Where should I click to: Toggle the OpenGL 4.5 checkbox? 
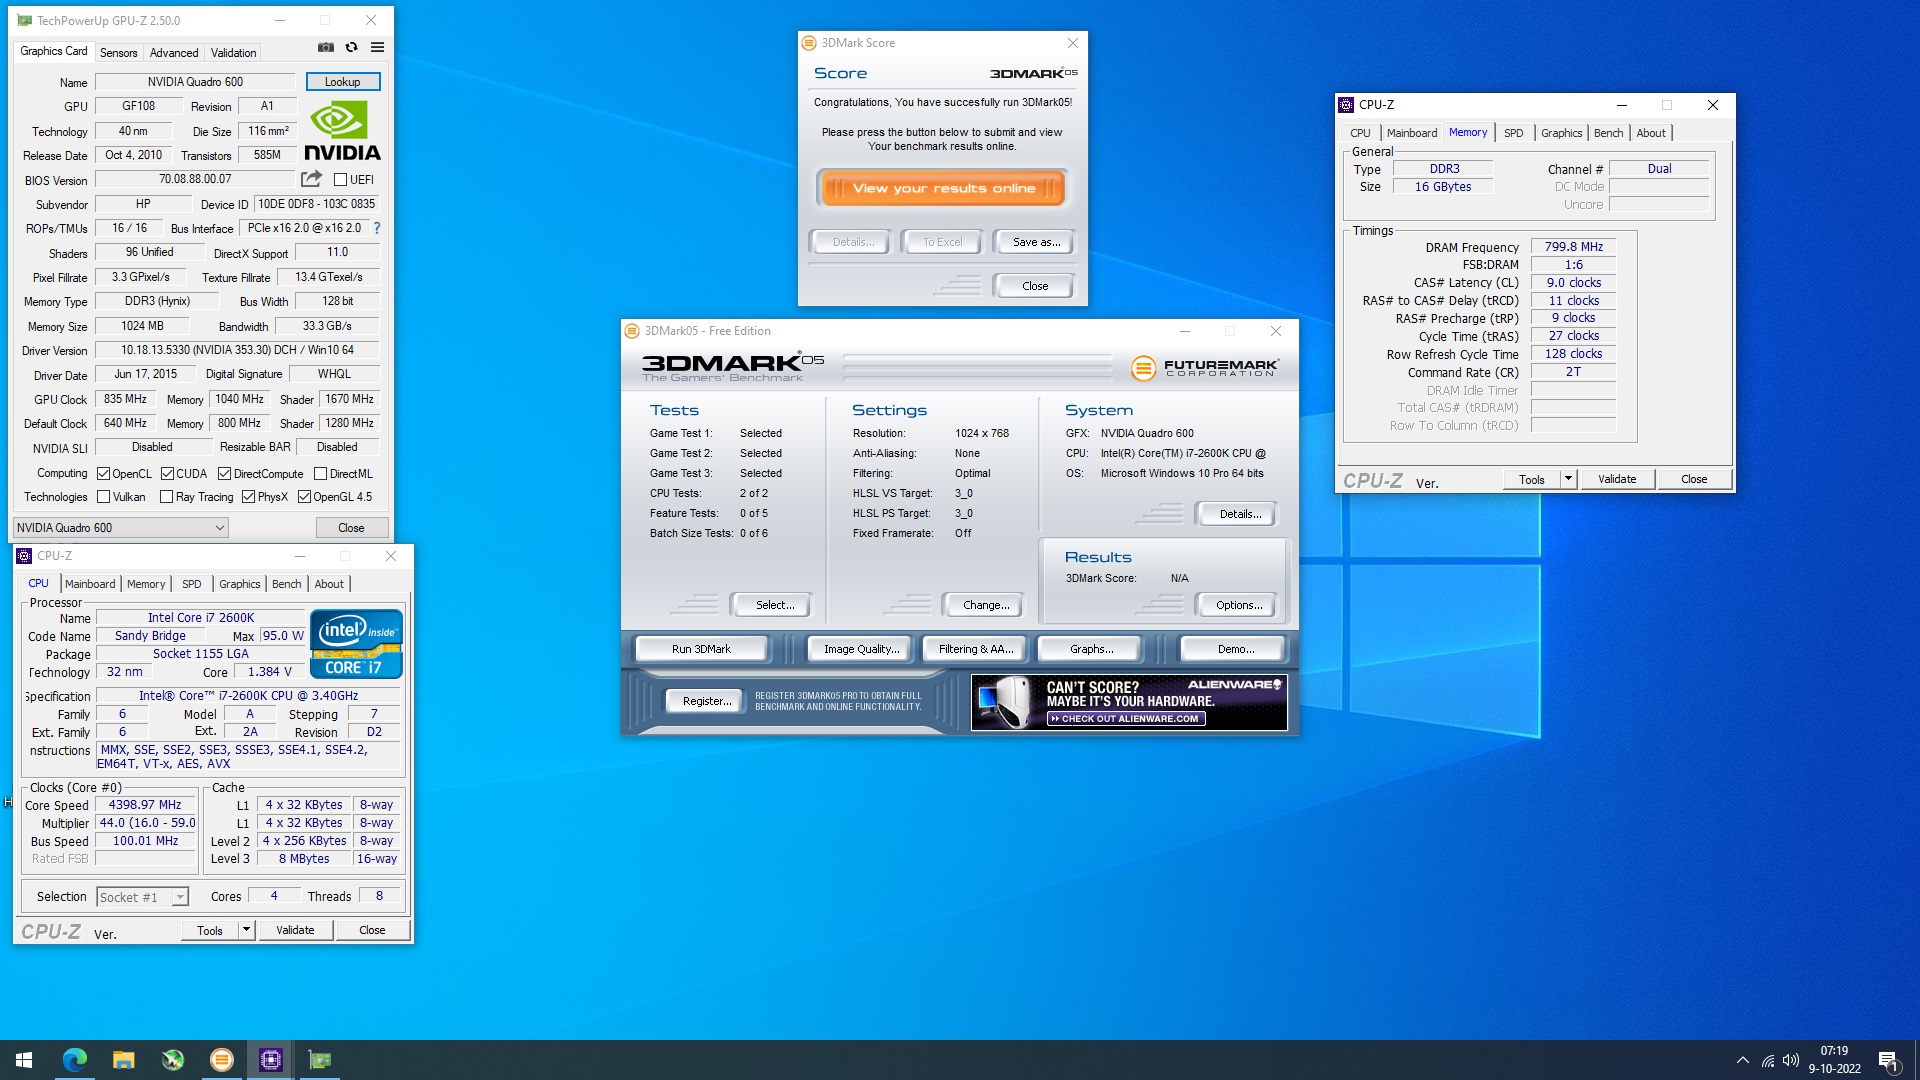[x=304, y=497]
